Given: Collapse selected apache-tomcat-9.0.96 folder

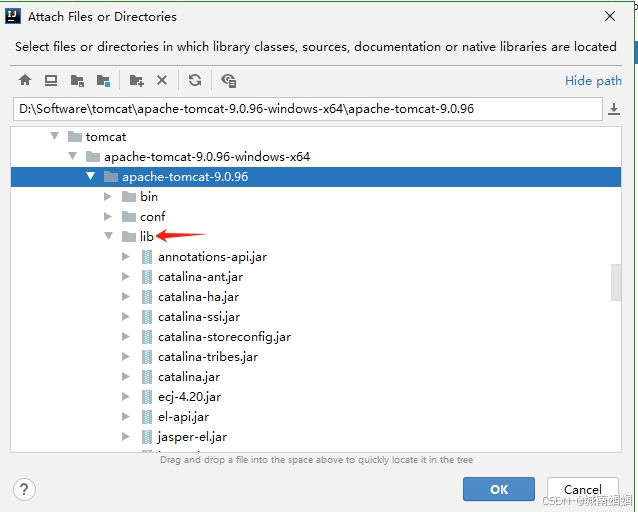Looking at the screenshot, I should point(91,176).
